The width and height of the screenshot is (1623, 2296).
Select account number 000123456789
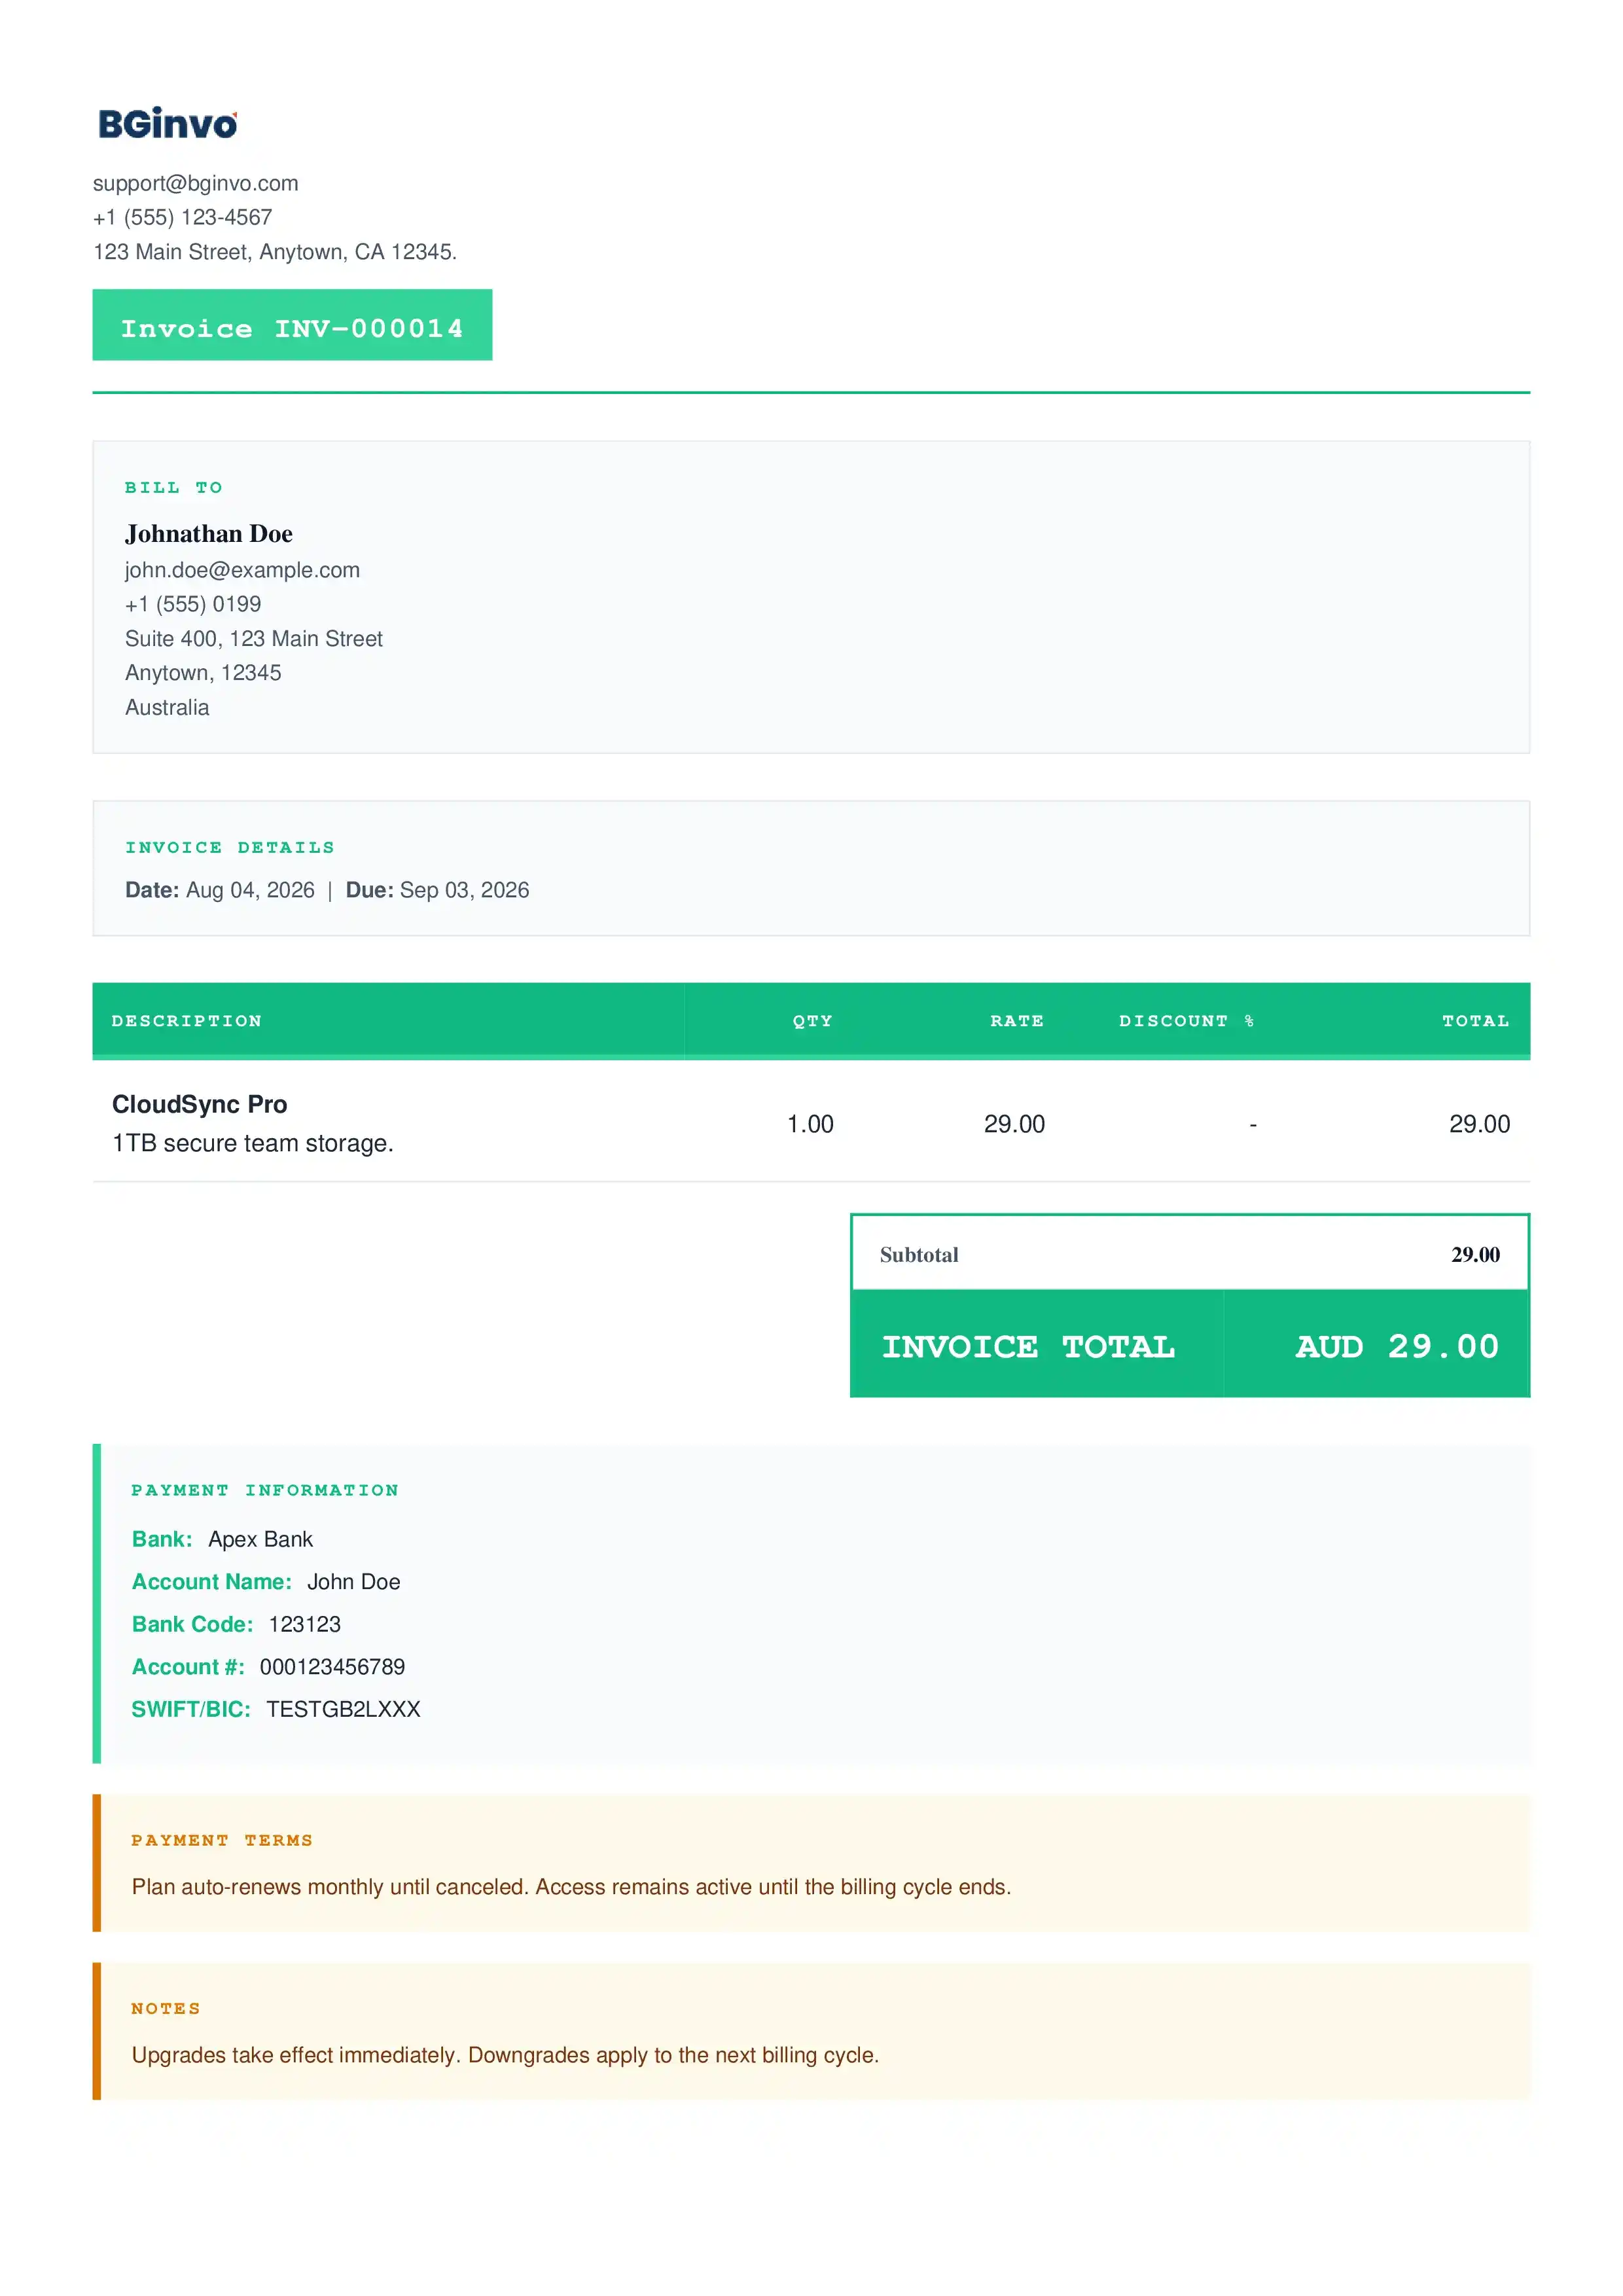pyautogui.click(x=332, y=1667)
